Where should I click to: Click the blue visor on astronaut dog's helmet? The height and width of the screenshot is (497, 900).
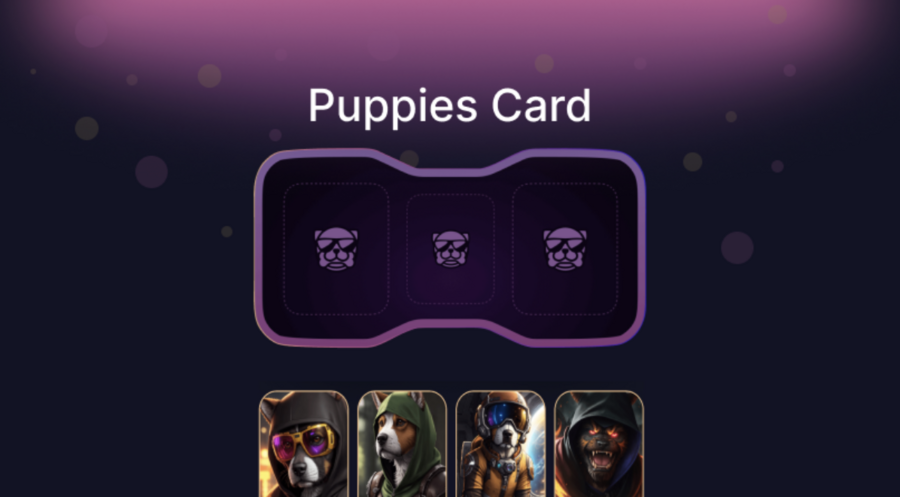click(x=506, y=416)
